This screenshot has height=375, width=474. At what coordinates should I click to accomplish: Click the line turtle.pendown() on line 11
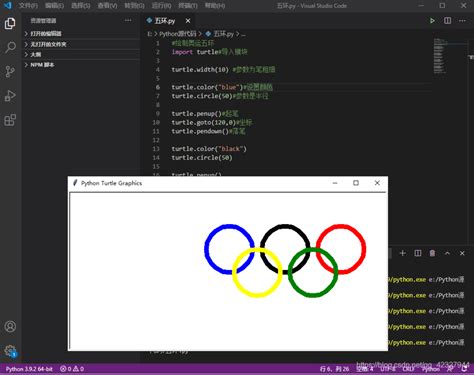[208, 131]
